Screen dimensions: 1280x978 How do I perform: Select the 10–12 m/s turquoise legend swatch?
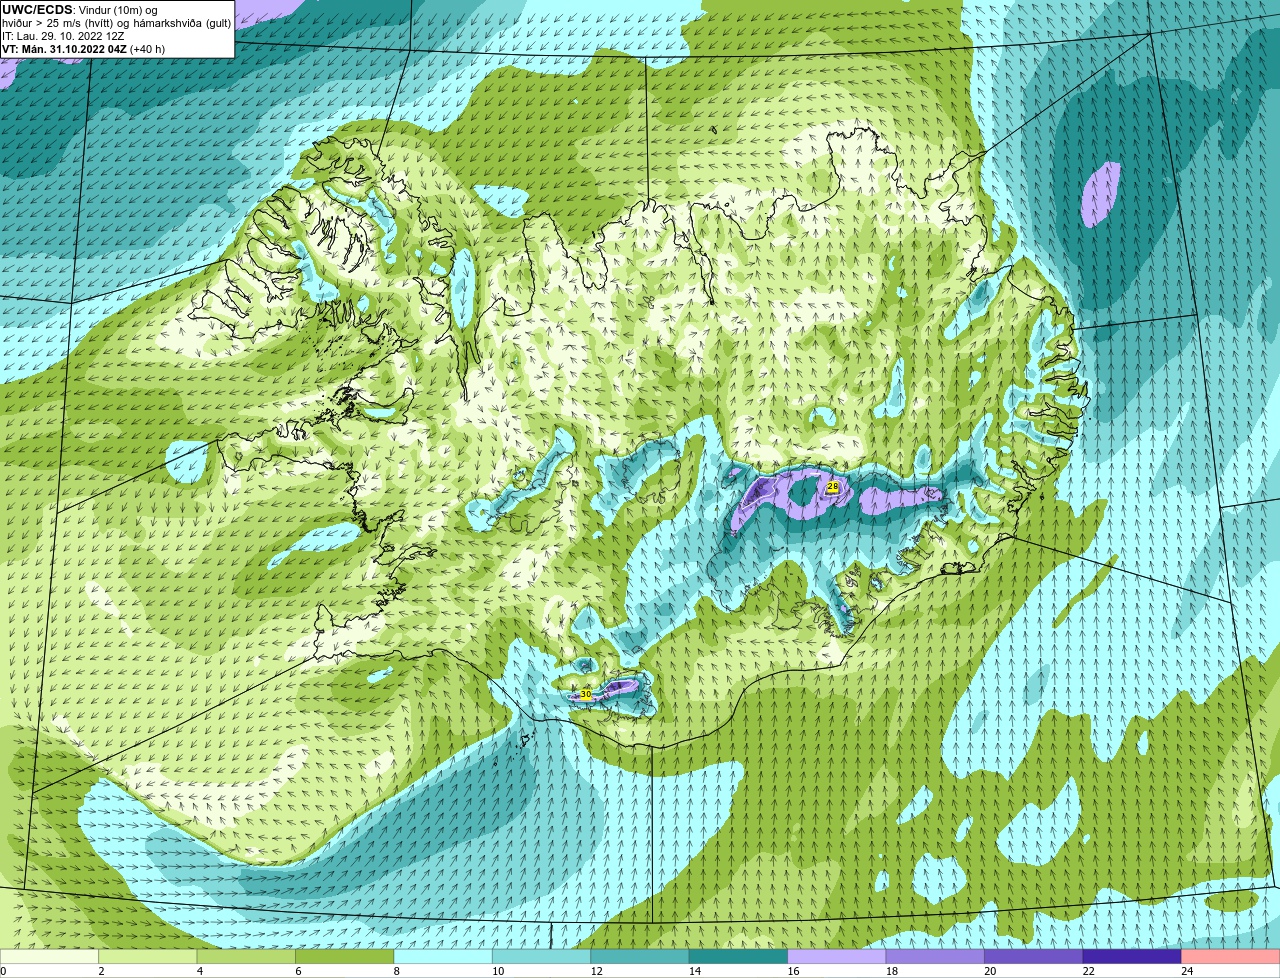coord(542,957)
